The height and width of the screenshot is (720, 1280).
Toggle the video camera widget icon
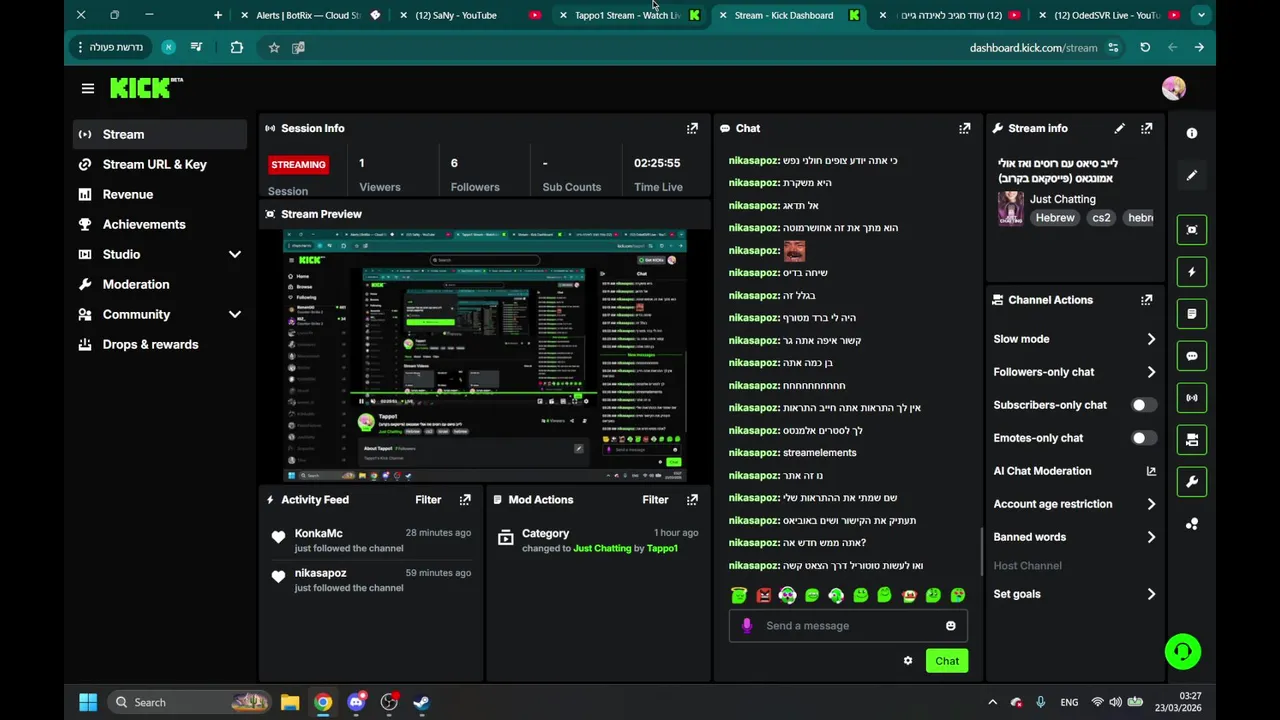[x=1192, y=440]
